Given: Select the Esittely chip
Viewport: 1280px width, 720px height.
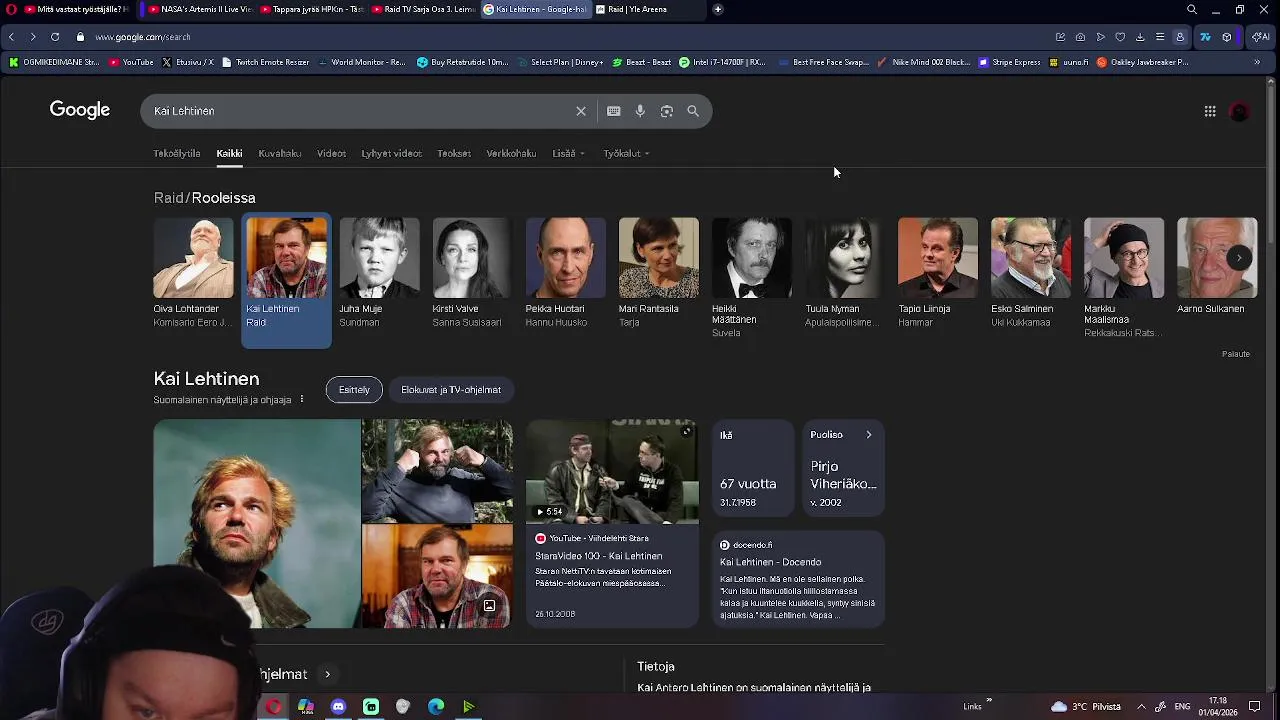Looking at the screenshot, I should (354, 390).
